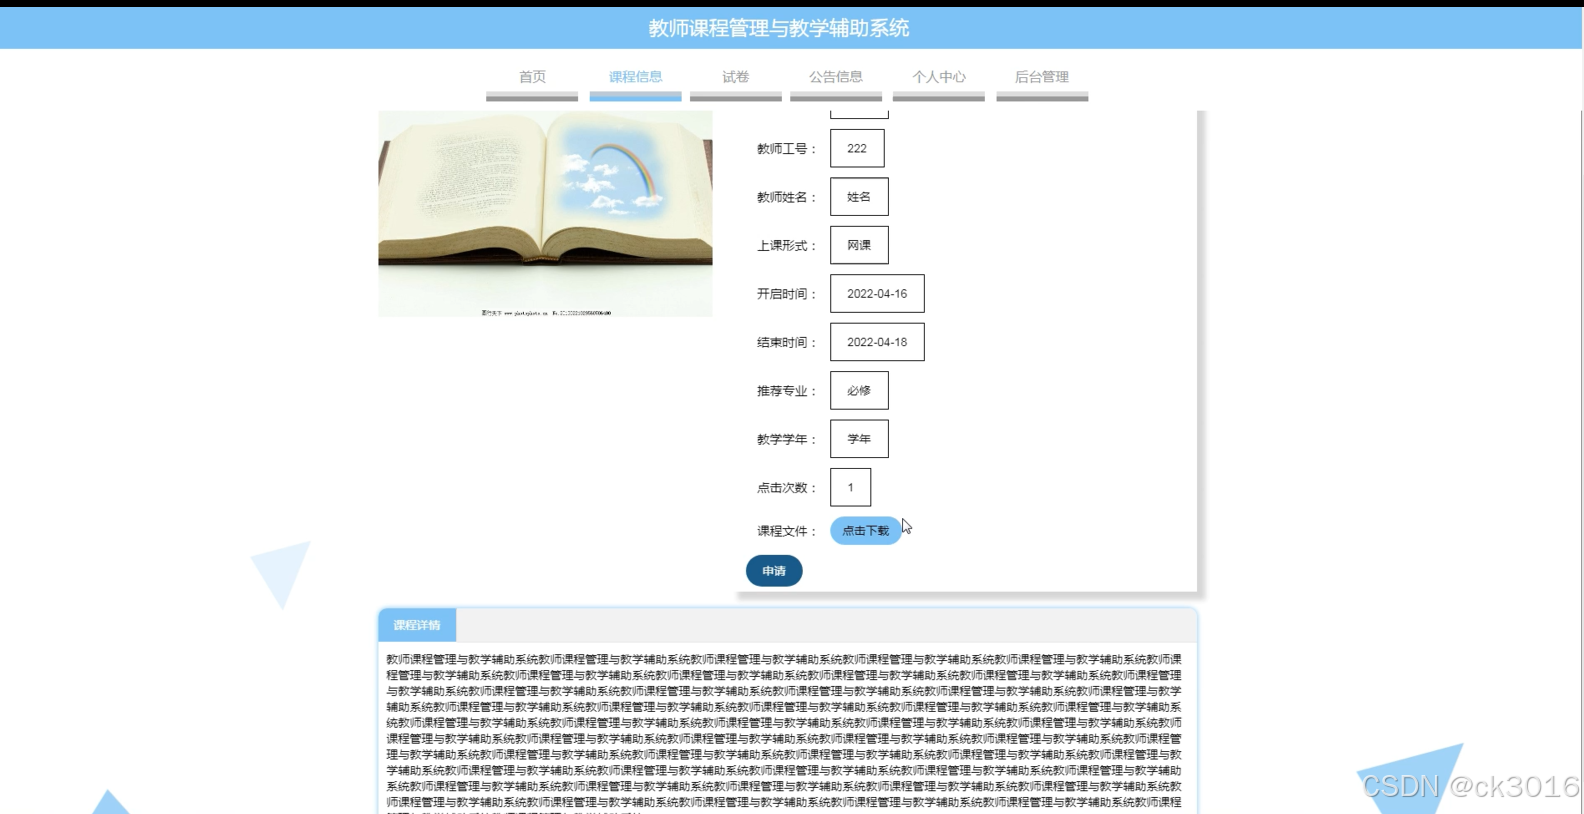Click the course detail description paragraph
1584x814 pixels.
click(x=784, y=732)
